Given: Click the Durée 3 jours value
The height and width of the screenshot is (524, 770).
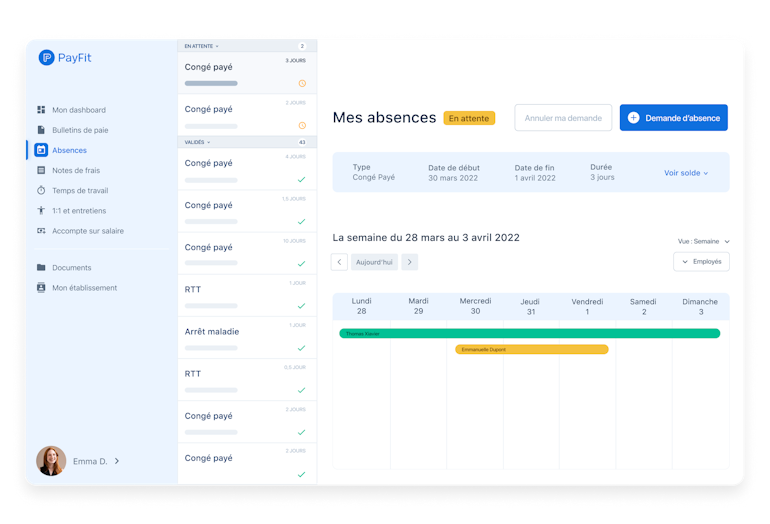Looking at the screenshot, I should [x=602, y=177].
